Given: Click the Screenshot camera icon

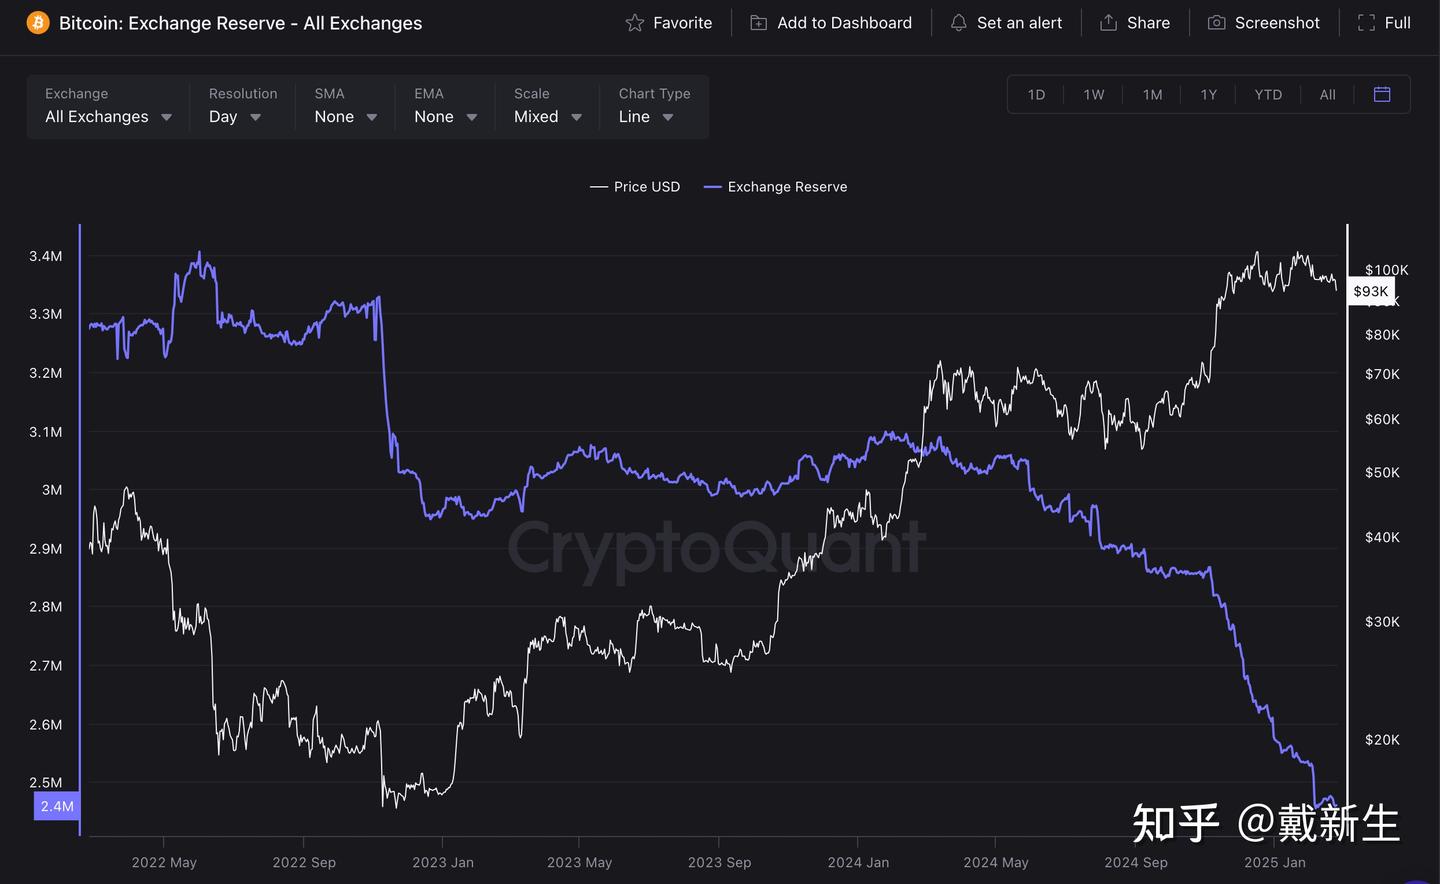Looking at the screenshot, I should [1216, 22].
